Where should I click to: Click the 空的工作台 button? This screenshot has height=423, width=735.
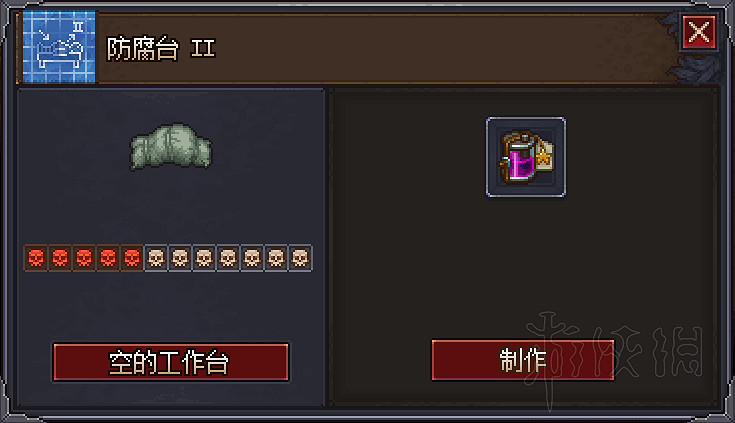(171, 362)
